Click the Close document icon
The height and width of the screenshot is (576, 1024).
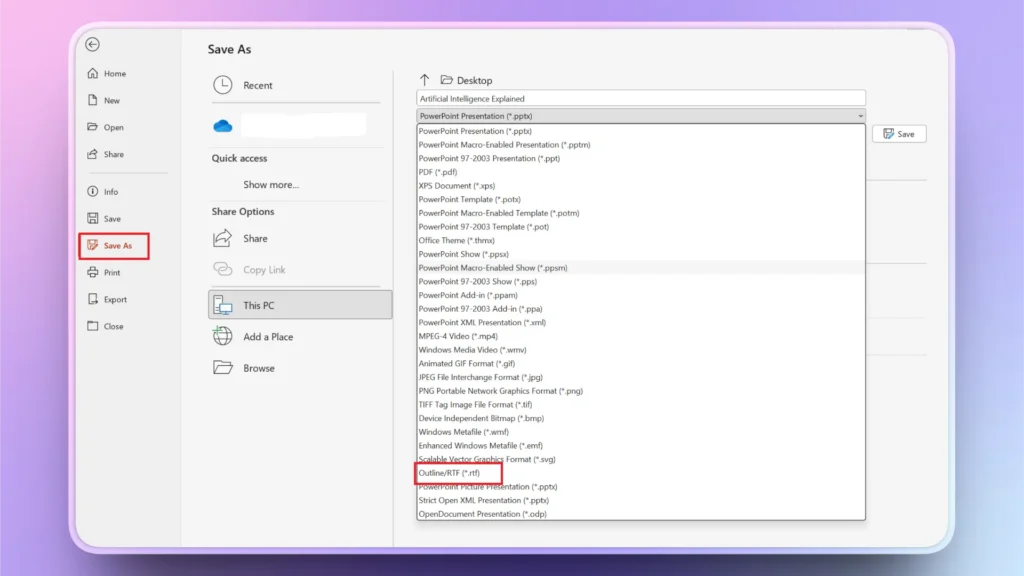(x=93, y=326)
